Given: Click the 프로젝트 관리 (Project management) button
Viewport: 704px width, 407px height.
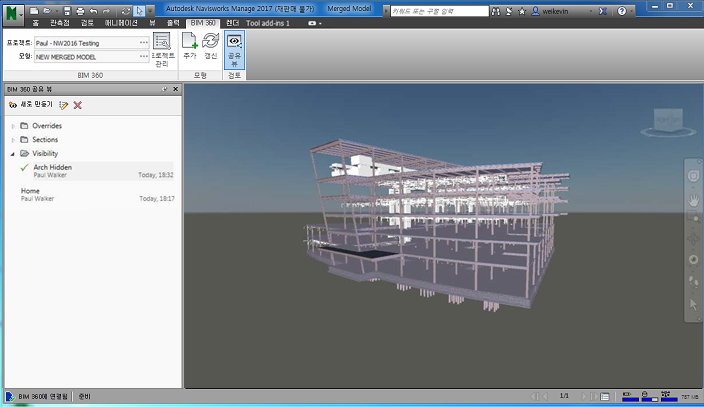Looking at the screenshot, I should (162, 49).
